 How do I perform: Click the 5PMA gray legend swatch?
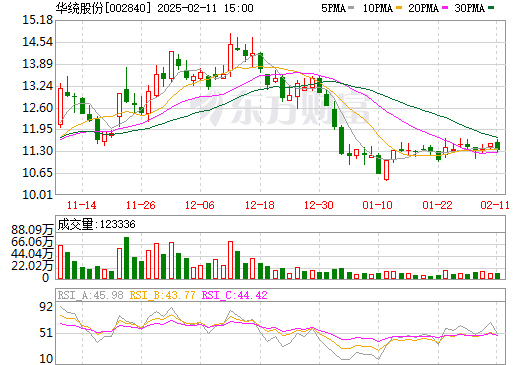click(x=351, y=8)
